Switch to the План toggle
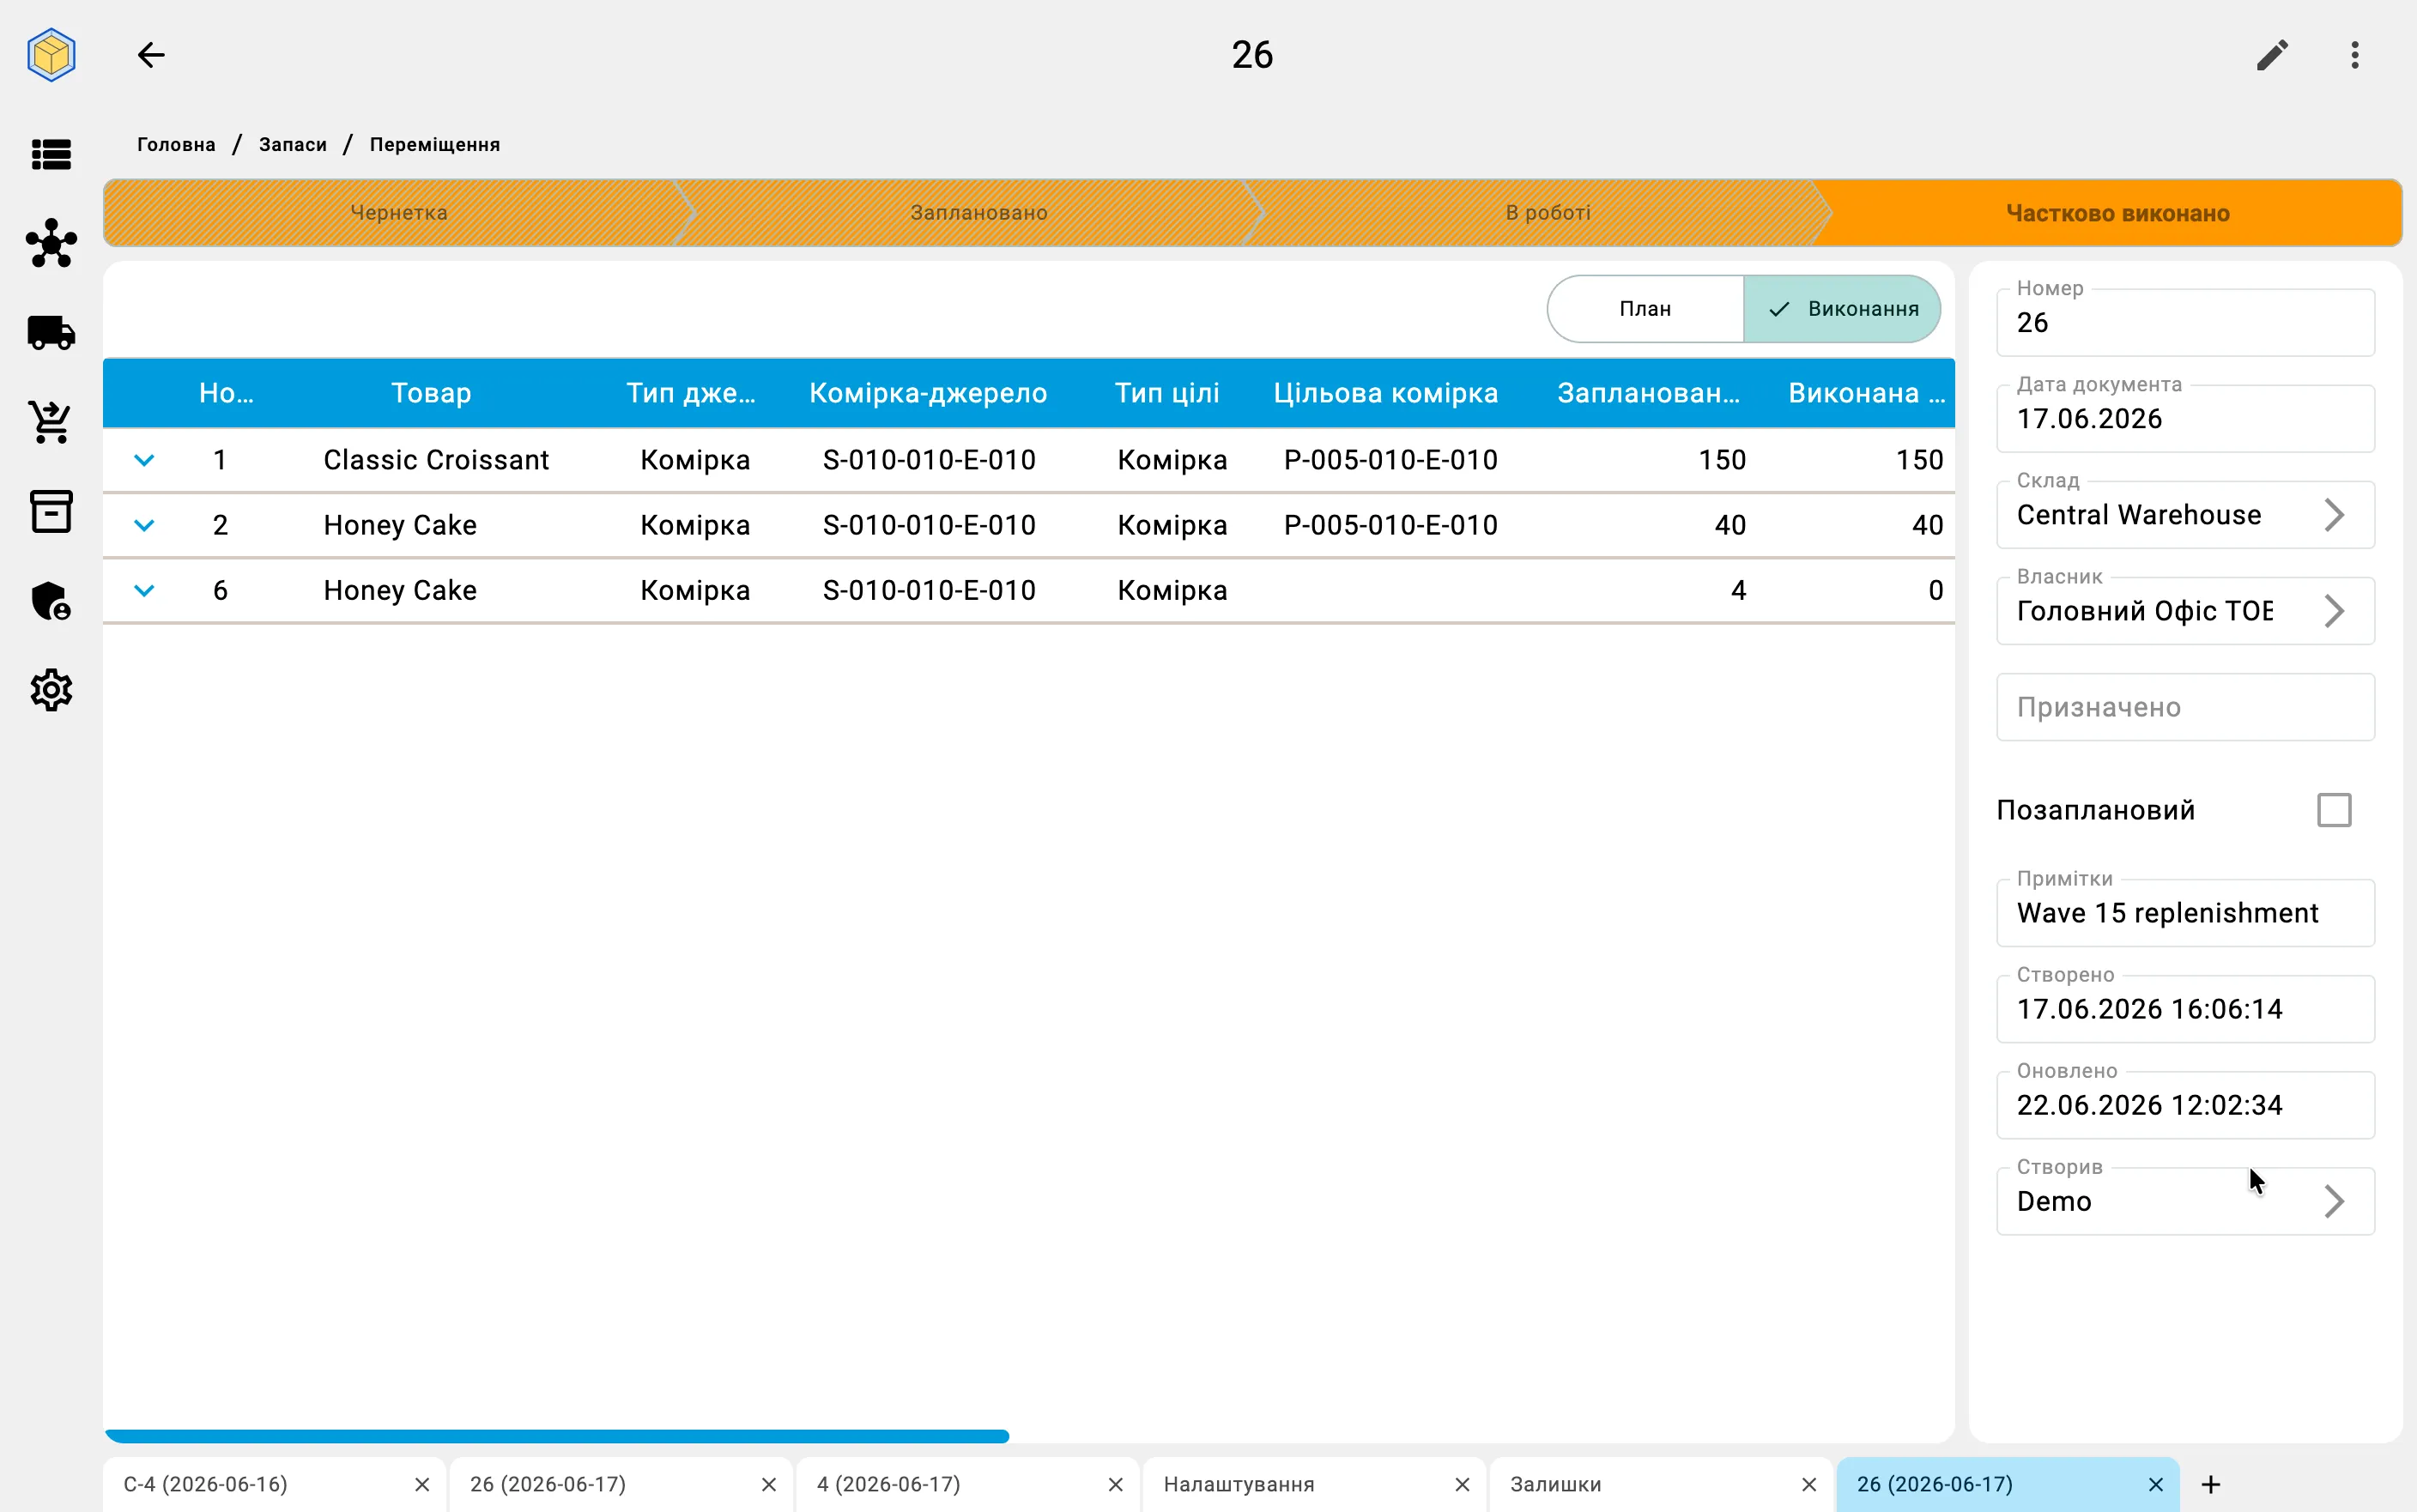 pos(1645,309)
